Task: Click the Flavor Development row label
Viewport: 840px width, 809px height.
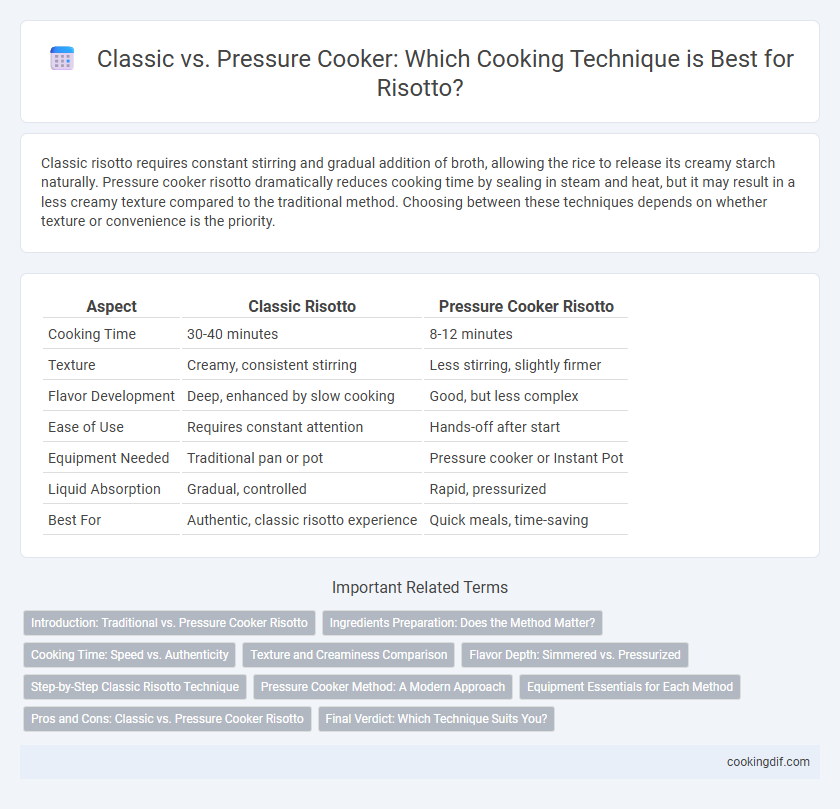Action: pyautogui.click(x=111, y=396)
